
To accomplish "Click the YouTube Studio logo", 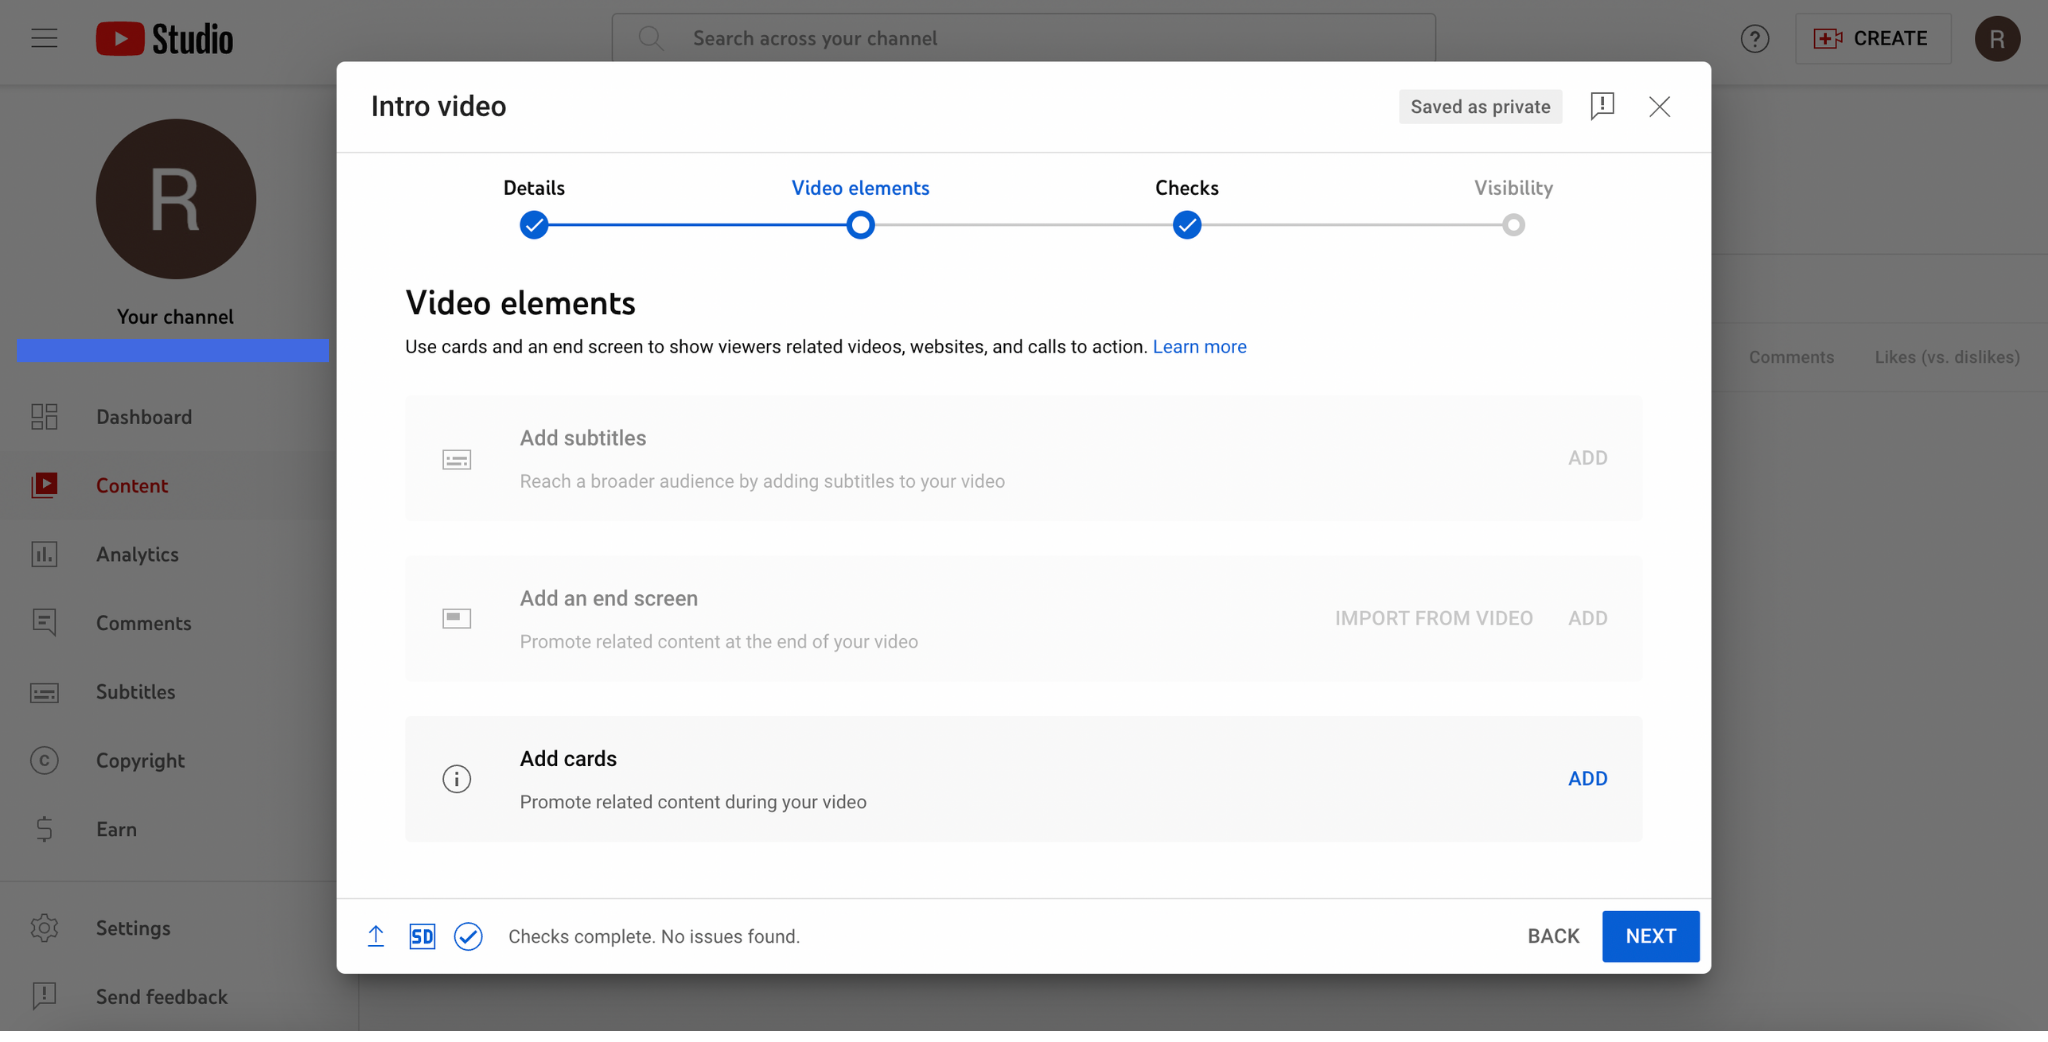I will point(165,39).
